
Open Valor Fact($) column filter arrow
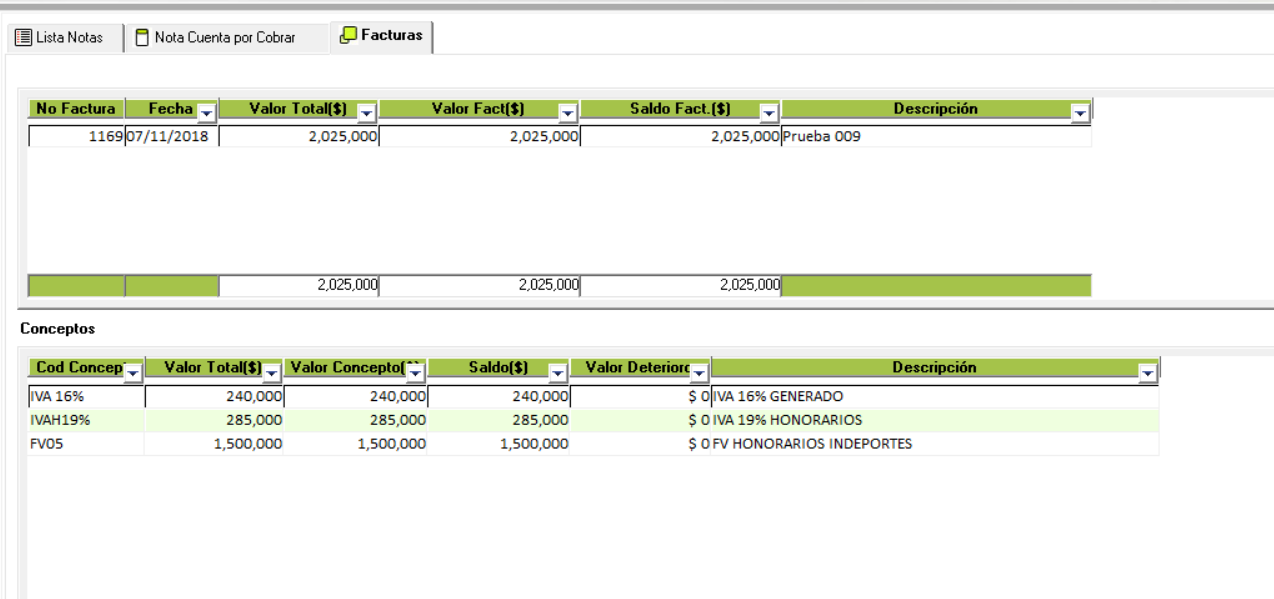click(567, 112)
